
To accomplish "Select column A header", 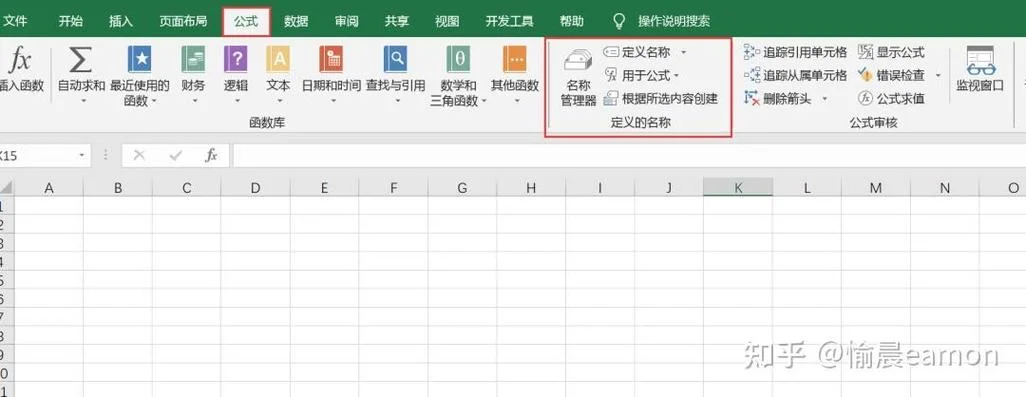I will 49,188.
